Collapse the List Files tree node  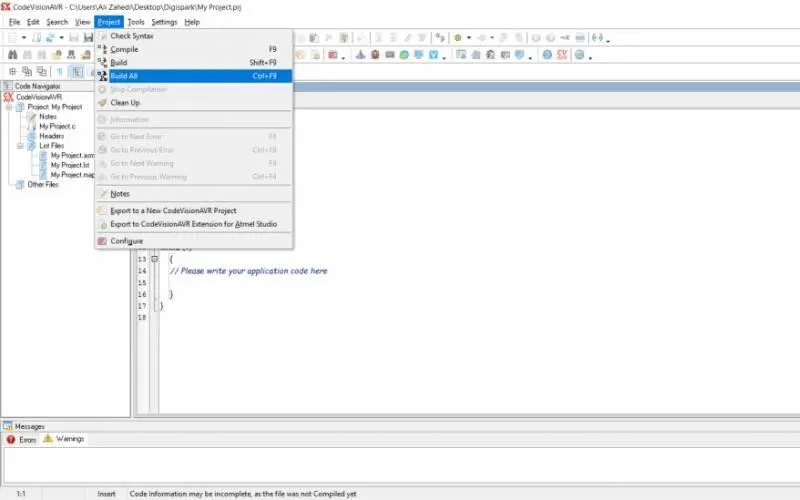pos(20,146)
